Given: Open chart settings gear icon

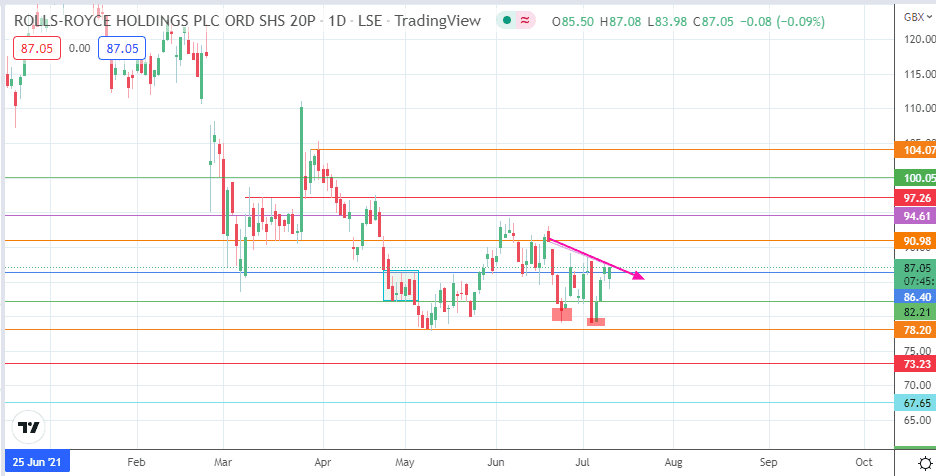Looking at the screenshot, I should [925, 462].
